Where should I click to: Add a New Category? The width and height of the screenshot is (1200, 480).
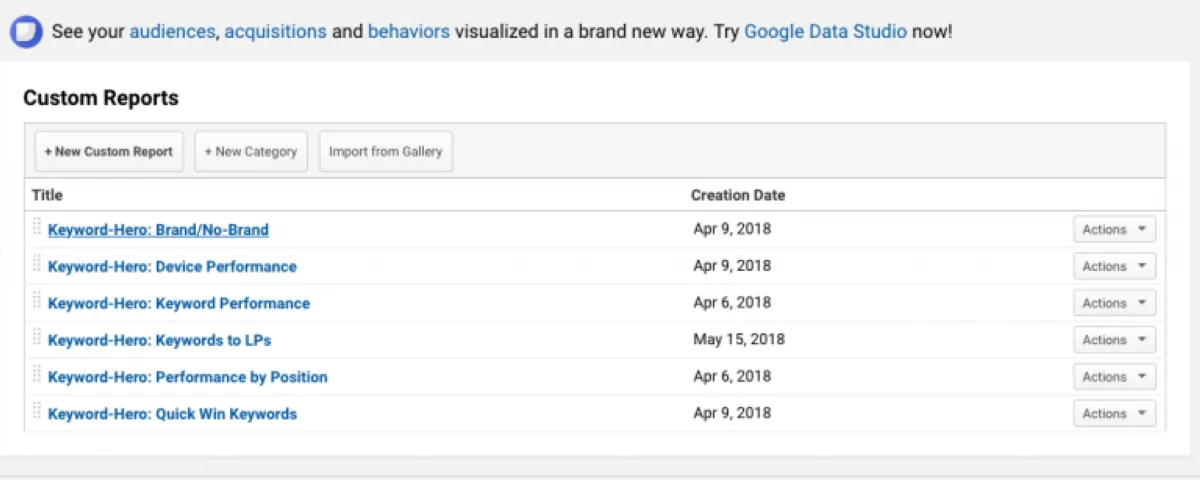tap(250, 152)
